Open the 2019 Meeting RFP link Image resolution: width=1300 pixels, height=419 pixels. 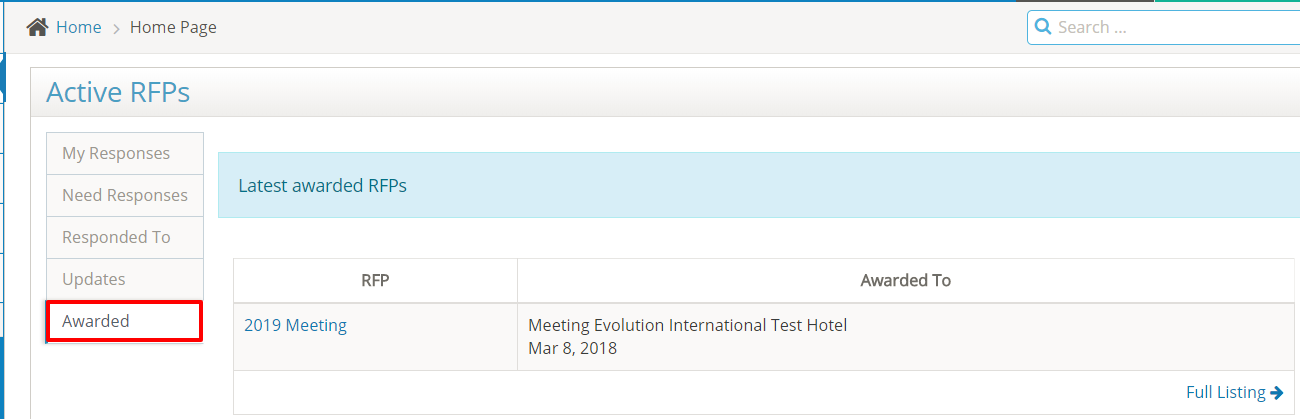click(x=295, y=325)
